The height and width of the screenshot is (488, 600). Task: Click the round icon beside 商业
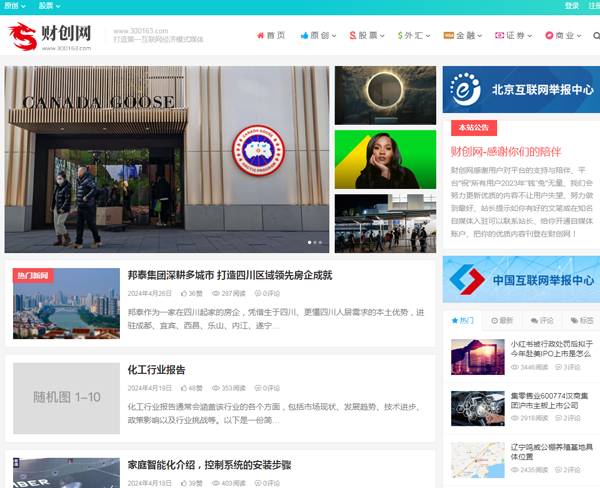(x=549, y=36)
